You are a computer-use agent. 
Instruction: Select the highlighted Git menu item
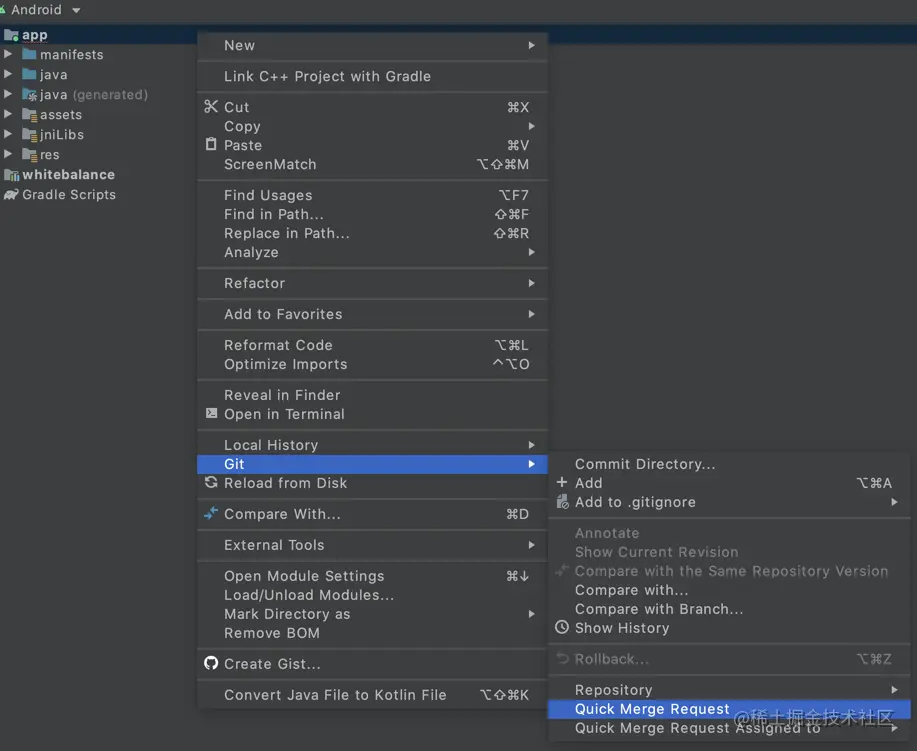(373, 464)
